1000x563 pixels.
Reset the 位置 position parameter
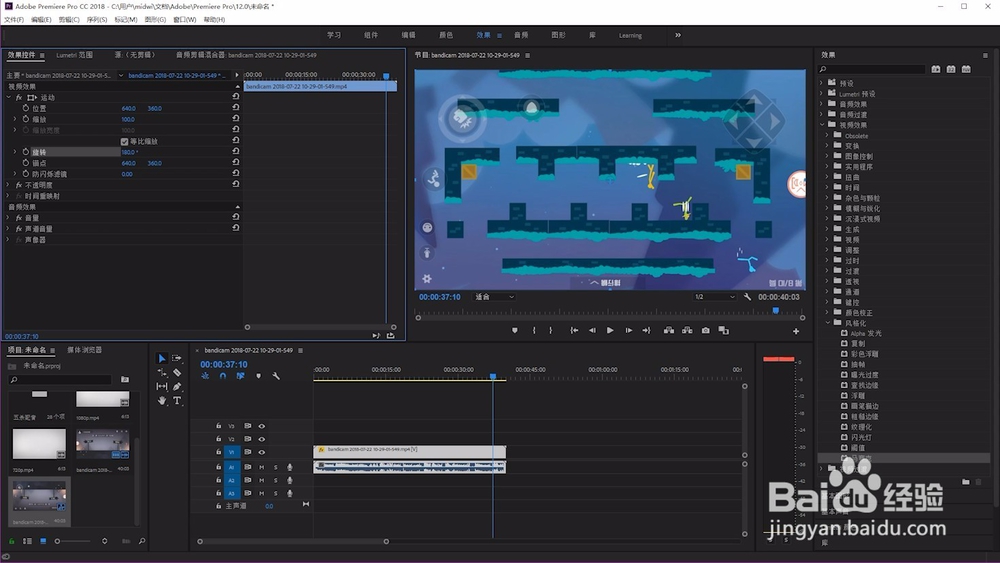235,108
